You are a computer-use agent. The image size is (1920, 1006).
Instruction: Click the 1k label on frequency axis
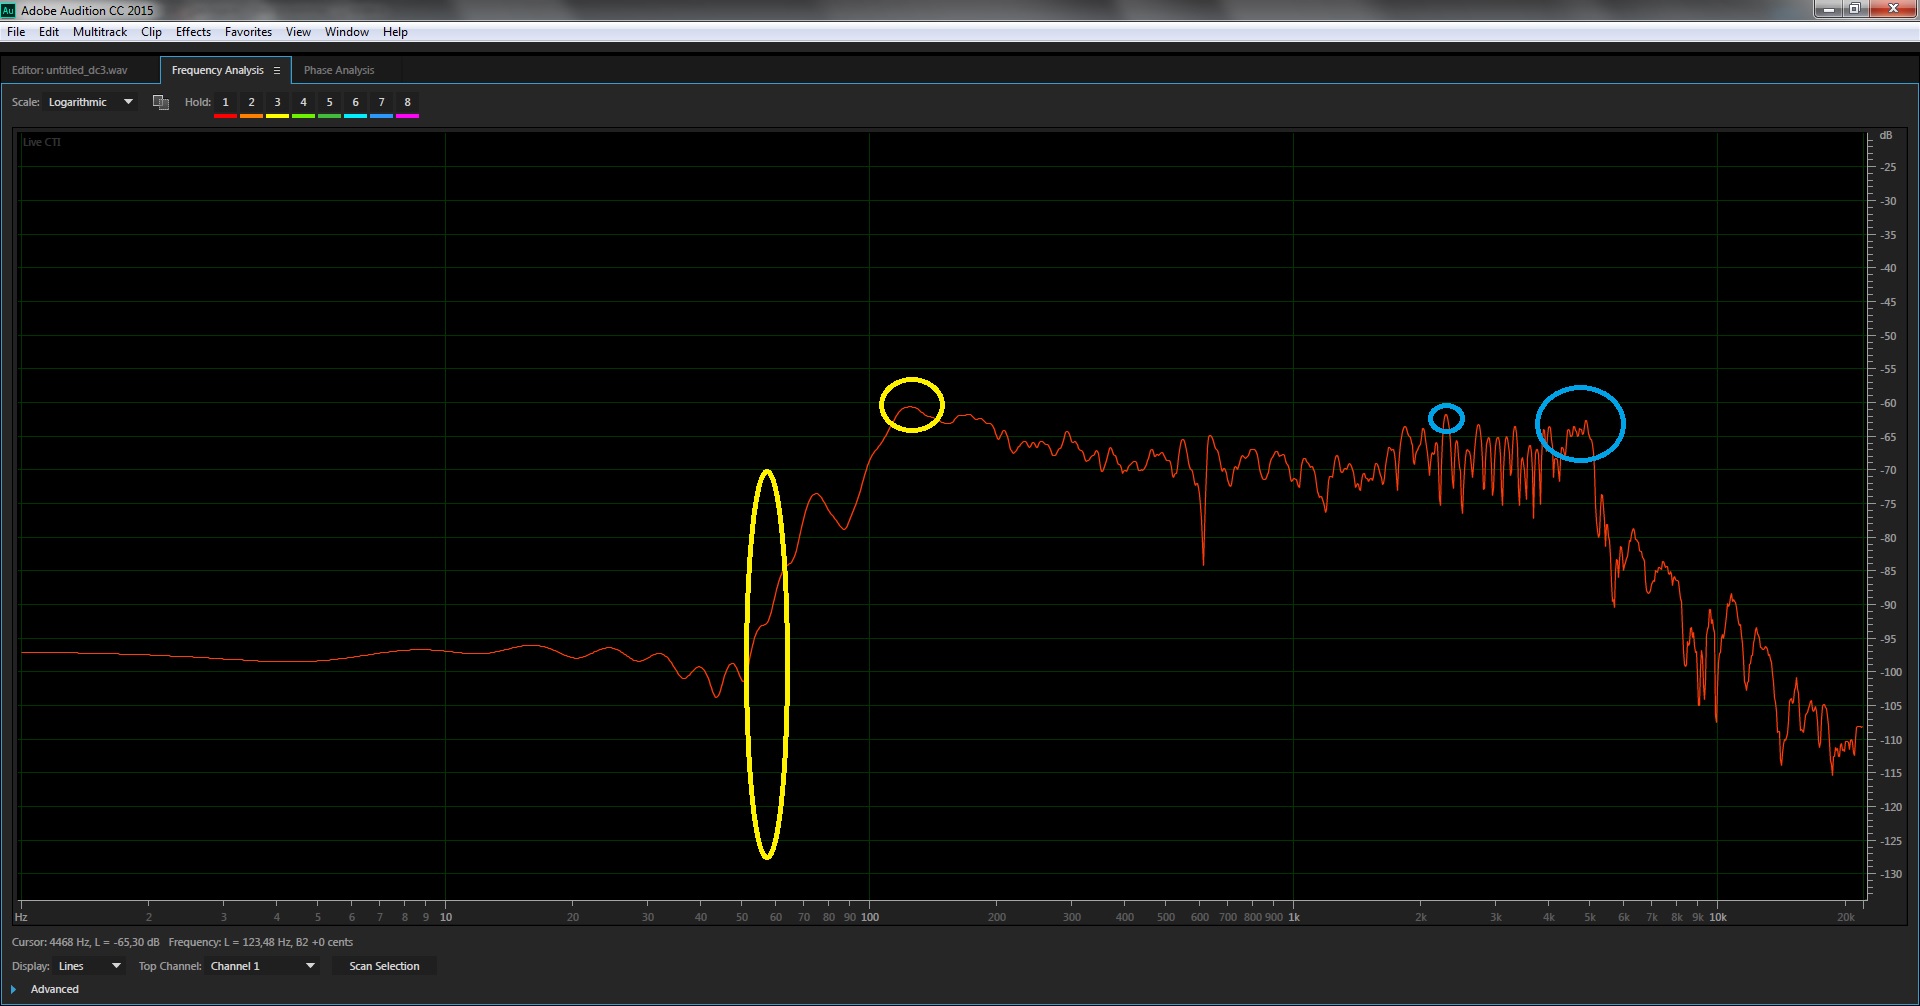(x=1294, y=917)
